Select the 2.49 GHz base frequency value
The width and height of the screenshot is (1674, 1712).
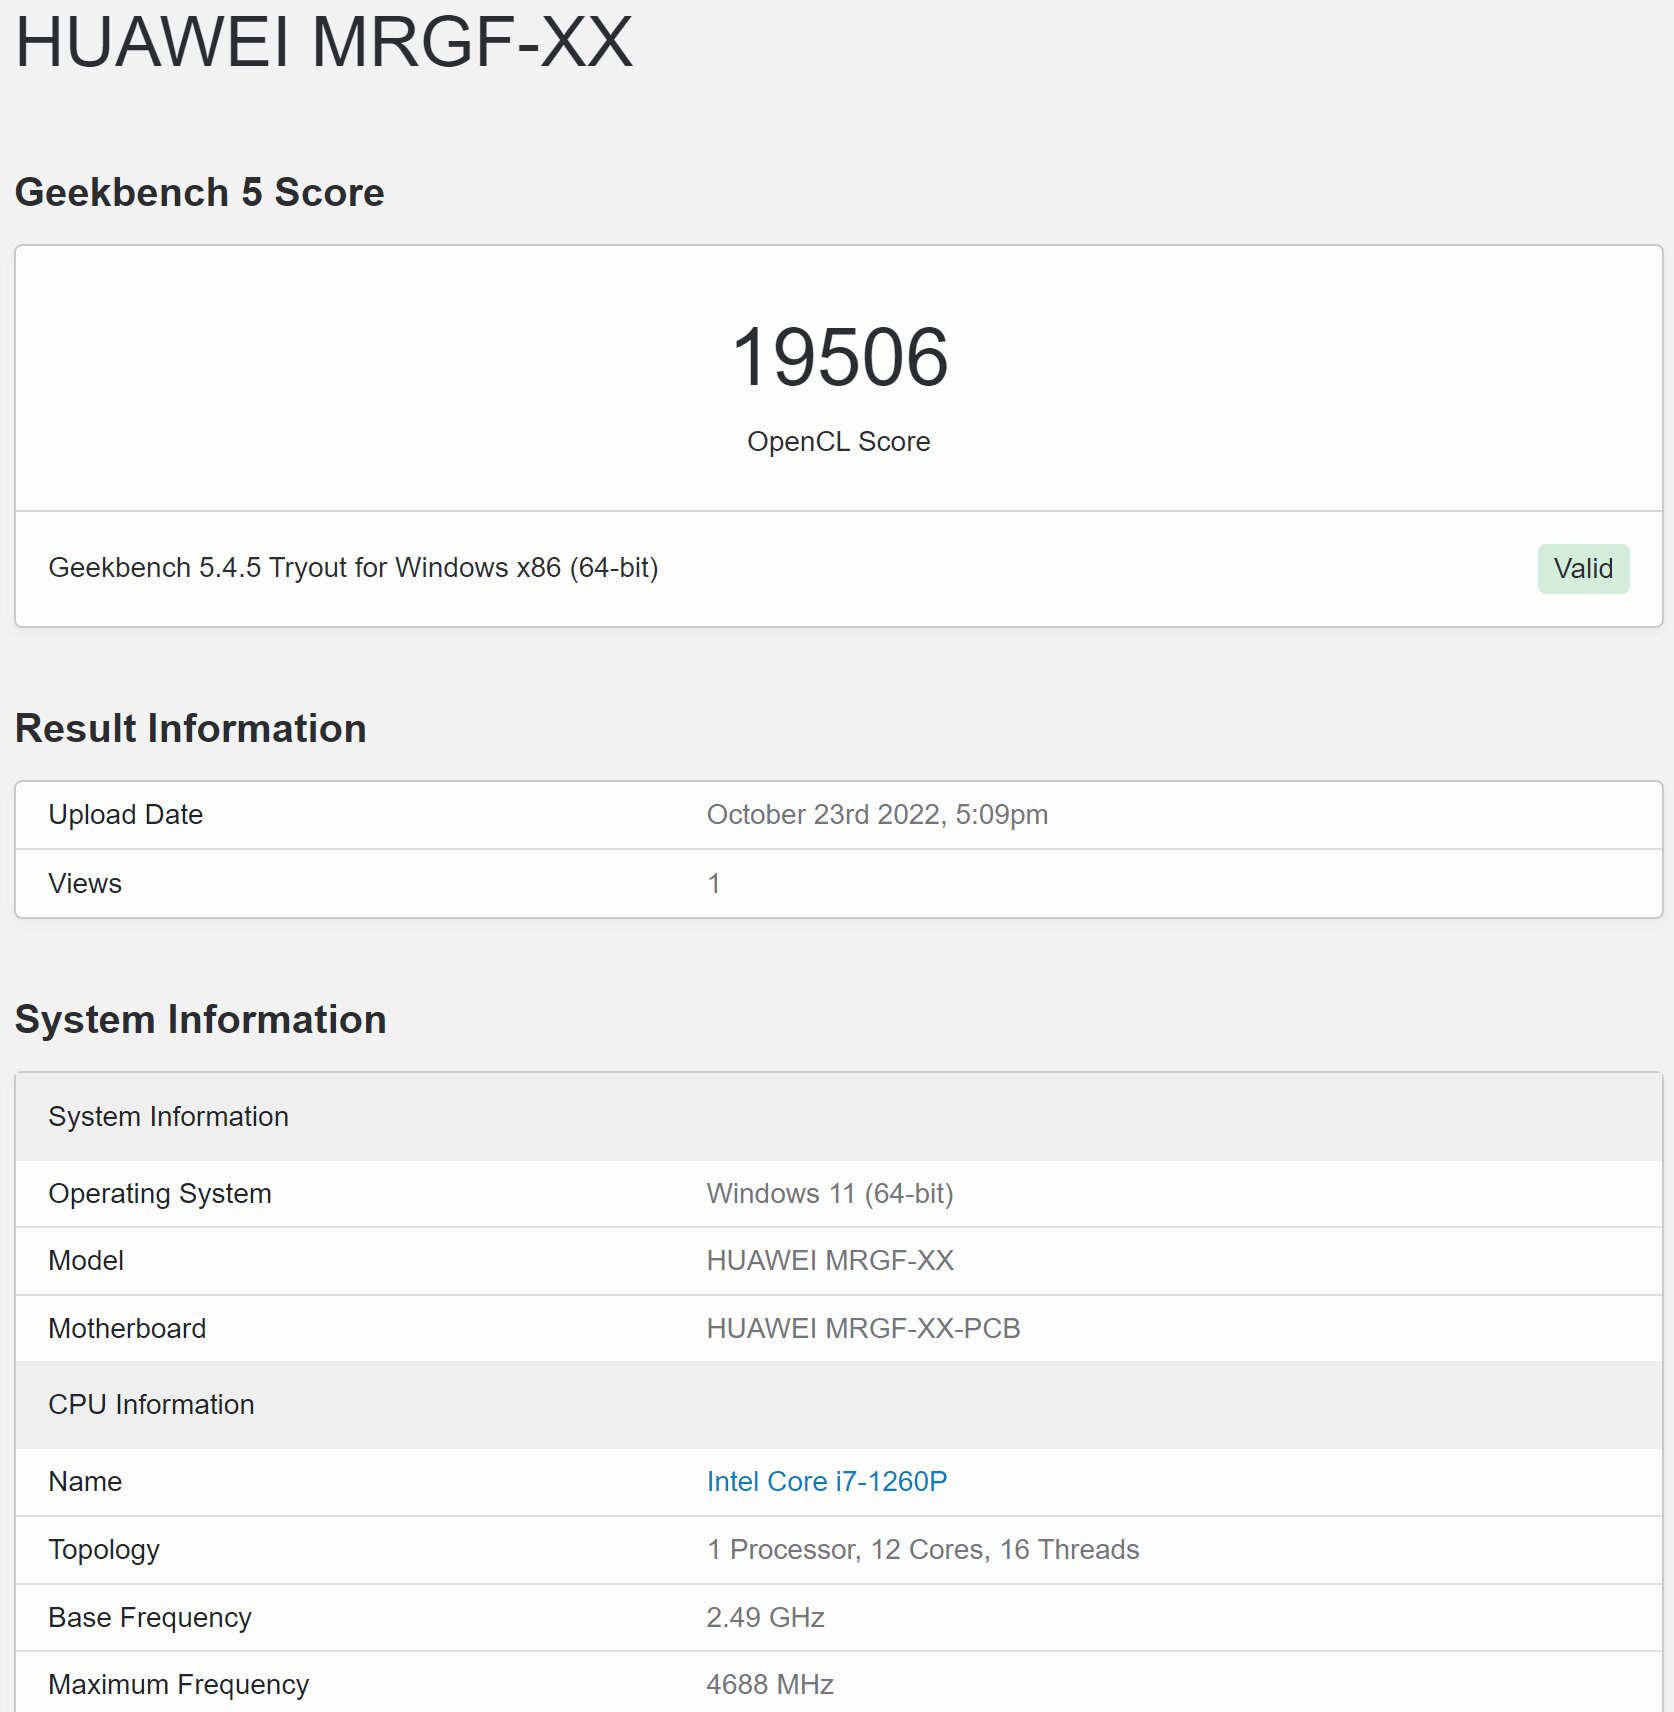[765, 1617]
